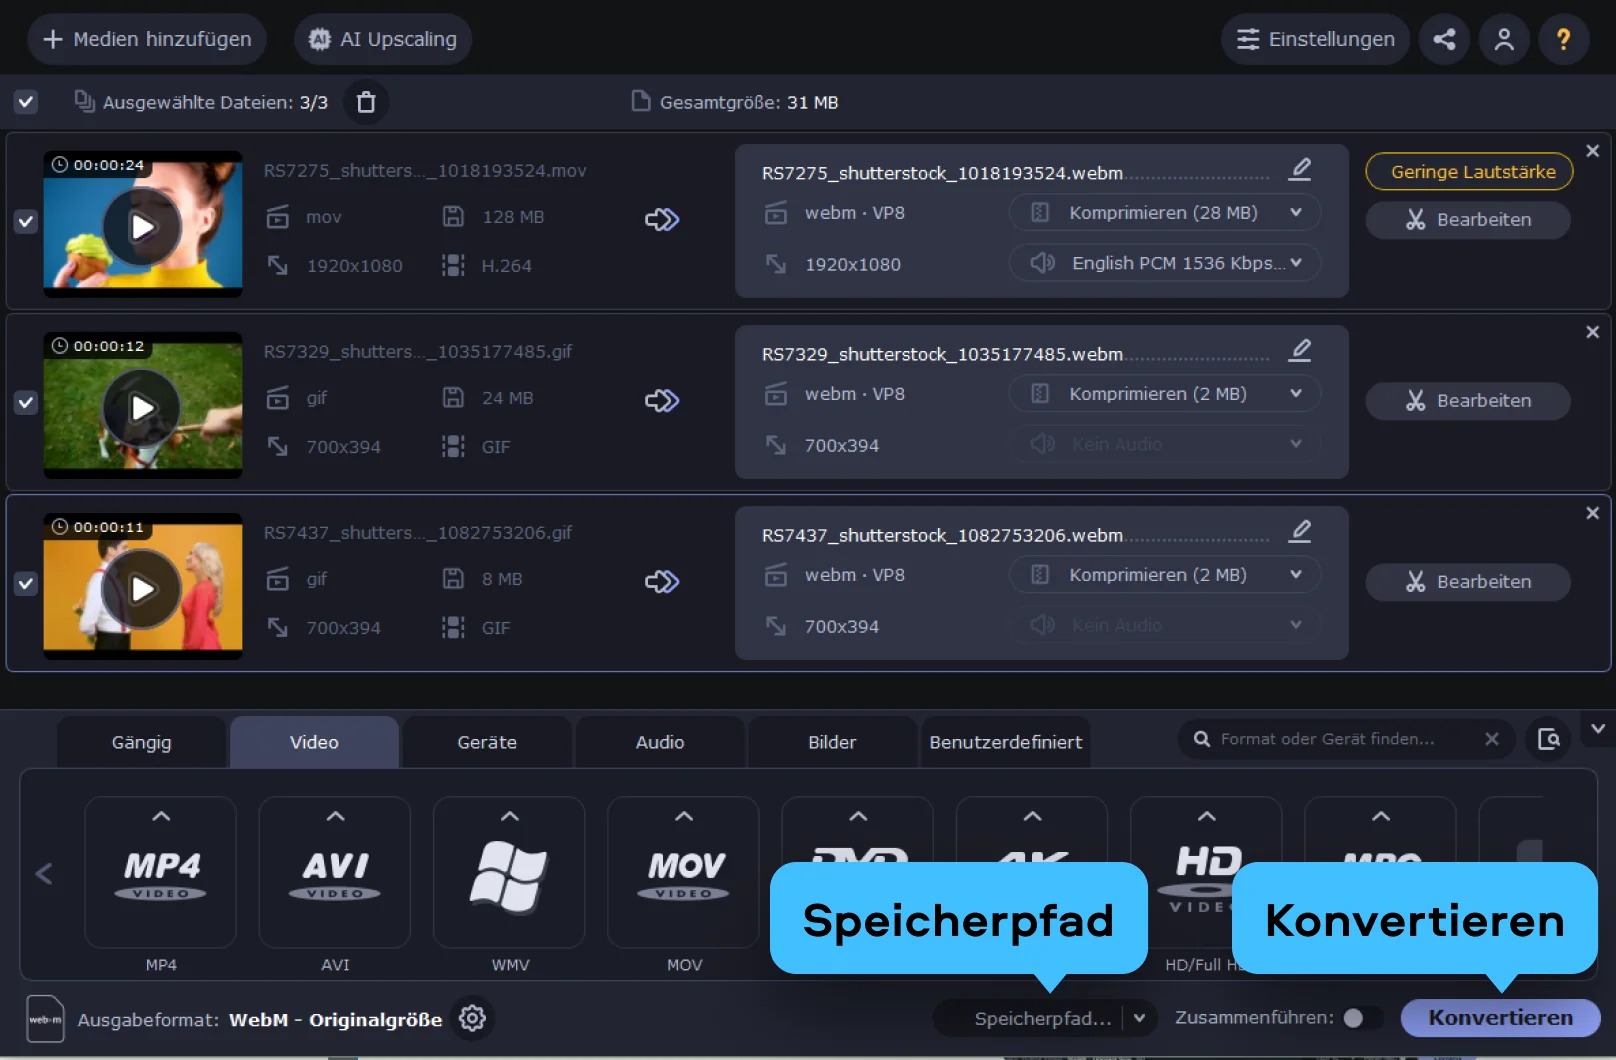Uncheck the select-all files checkbox
Image resolution: width=1616 pixels, height=1060 pixels.
click(26, 102)
